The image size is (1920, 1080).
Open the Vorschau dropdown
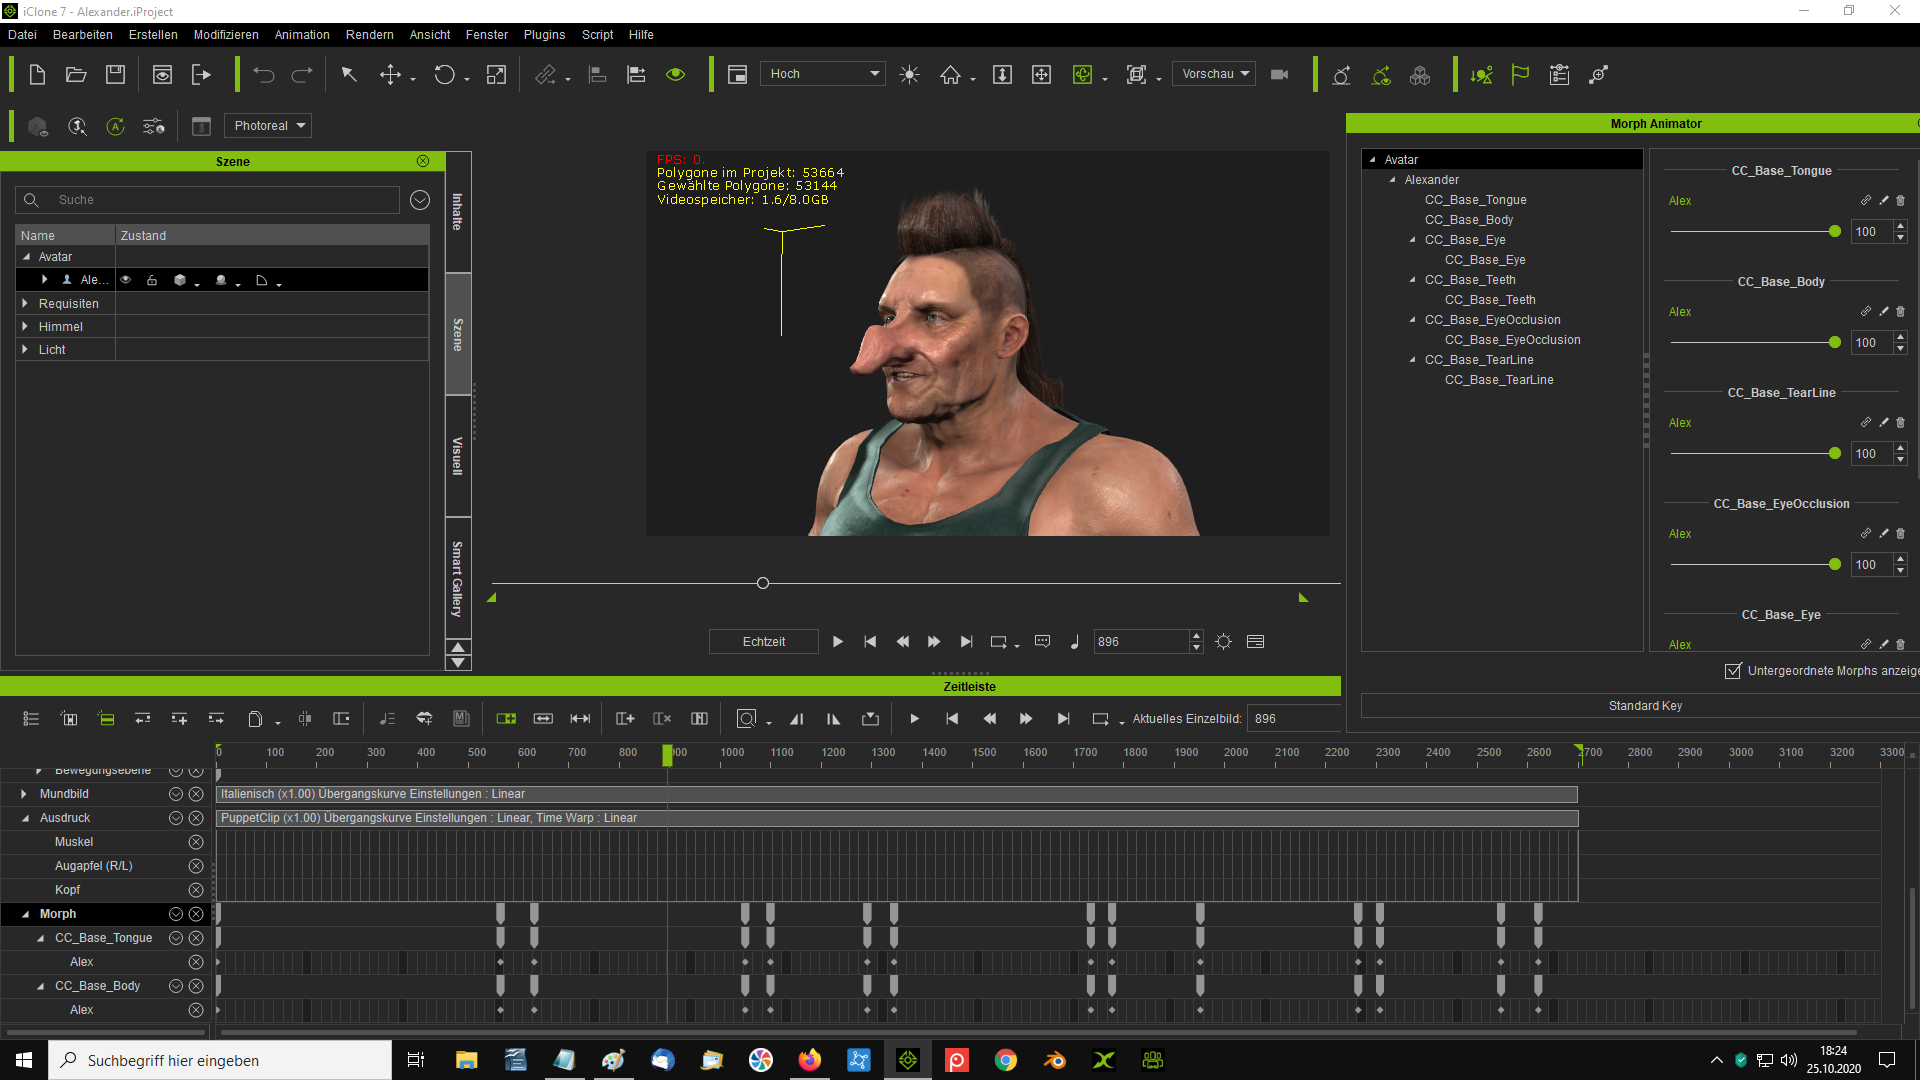click(1214, 74)
